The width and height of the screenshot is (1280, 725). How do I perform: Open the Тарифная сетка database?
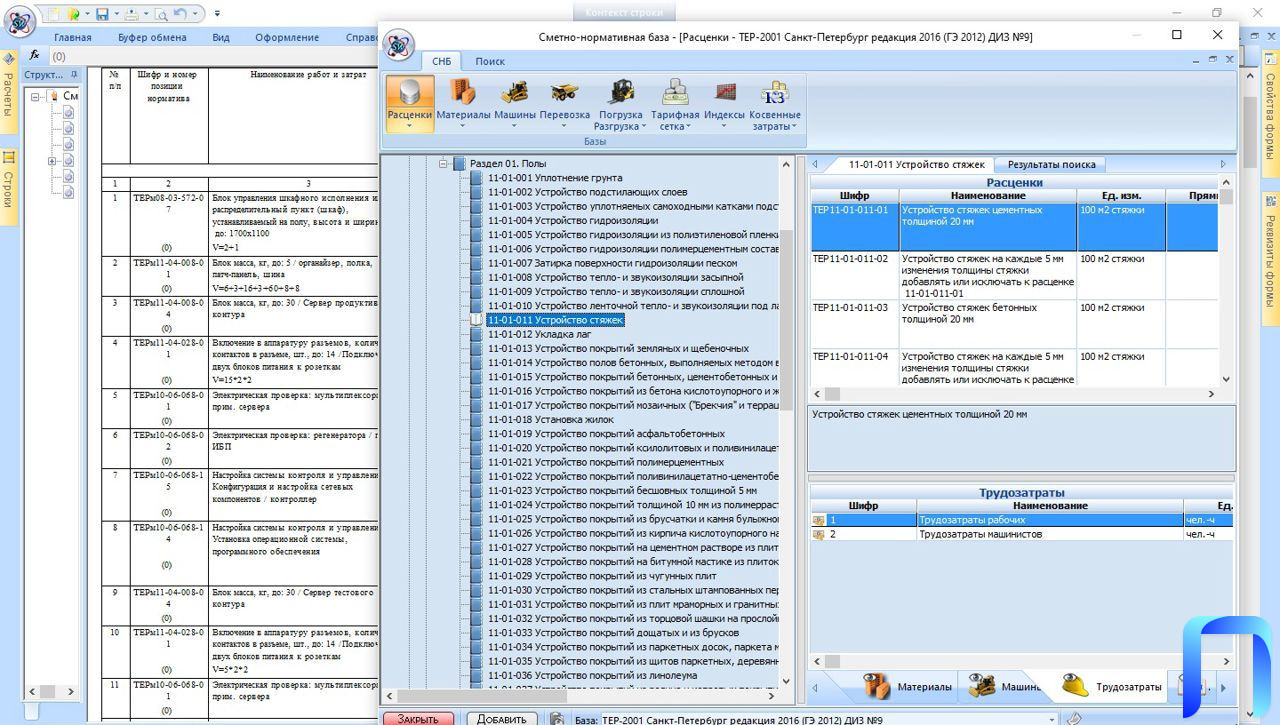(675, 101)
